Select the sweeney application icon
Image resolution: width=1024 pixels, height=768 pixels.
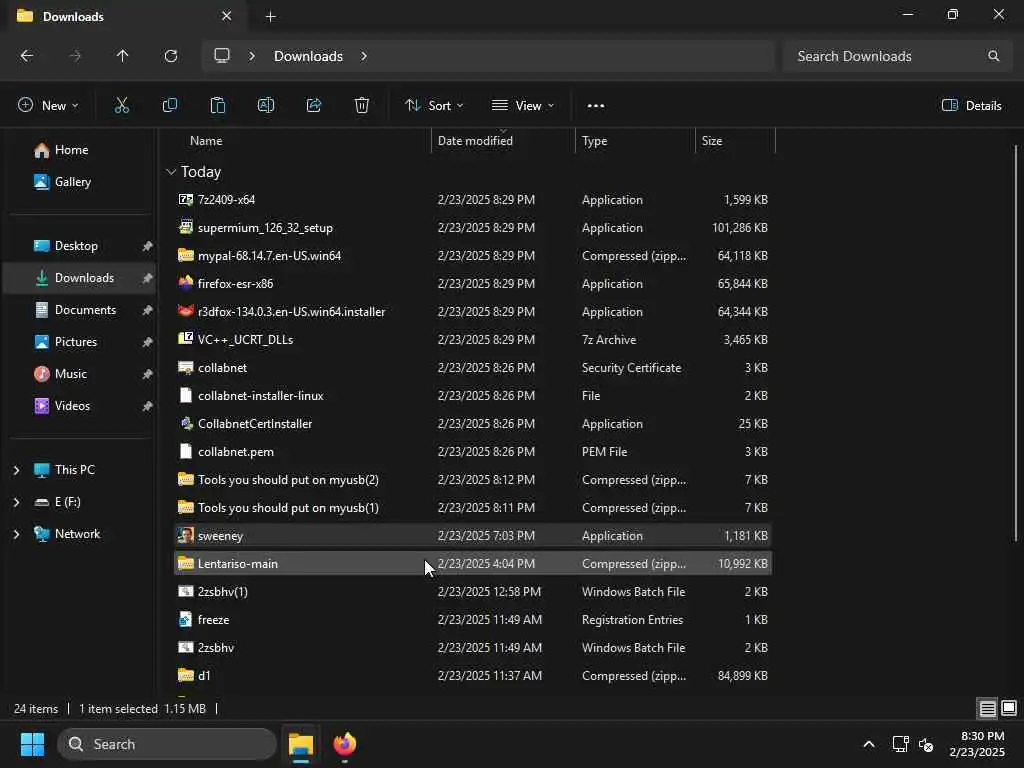click(x=185, y=535)
